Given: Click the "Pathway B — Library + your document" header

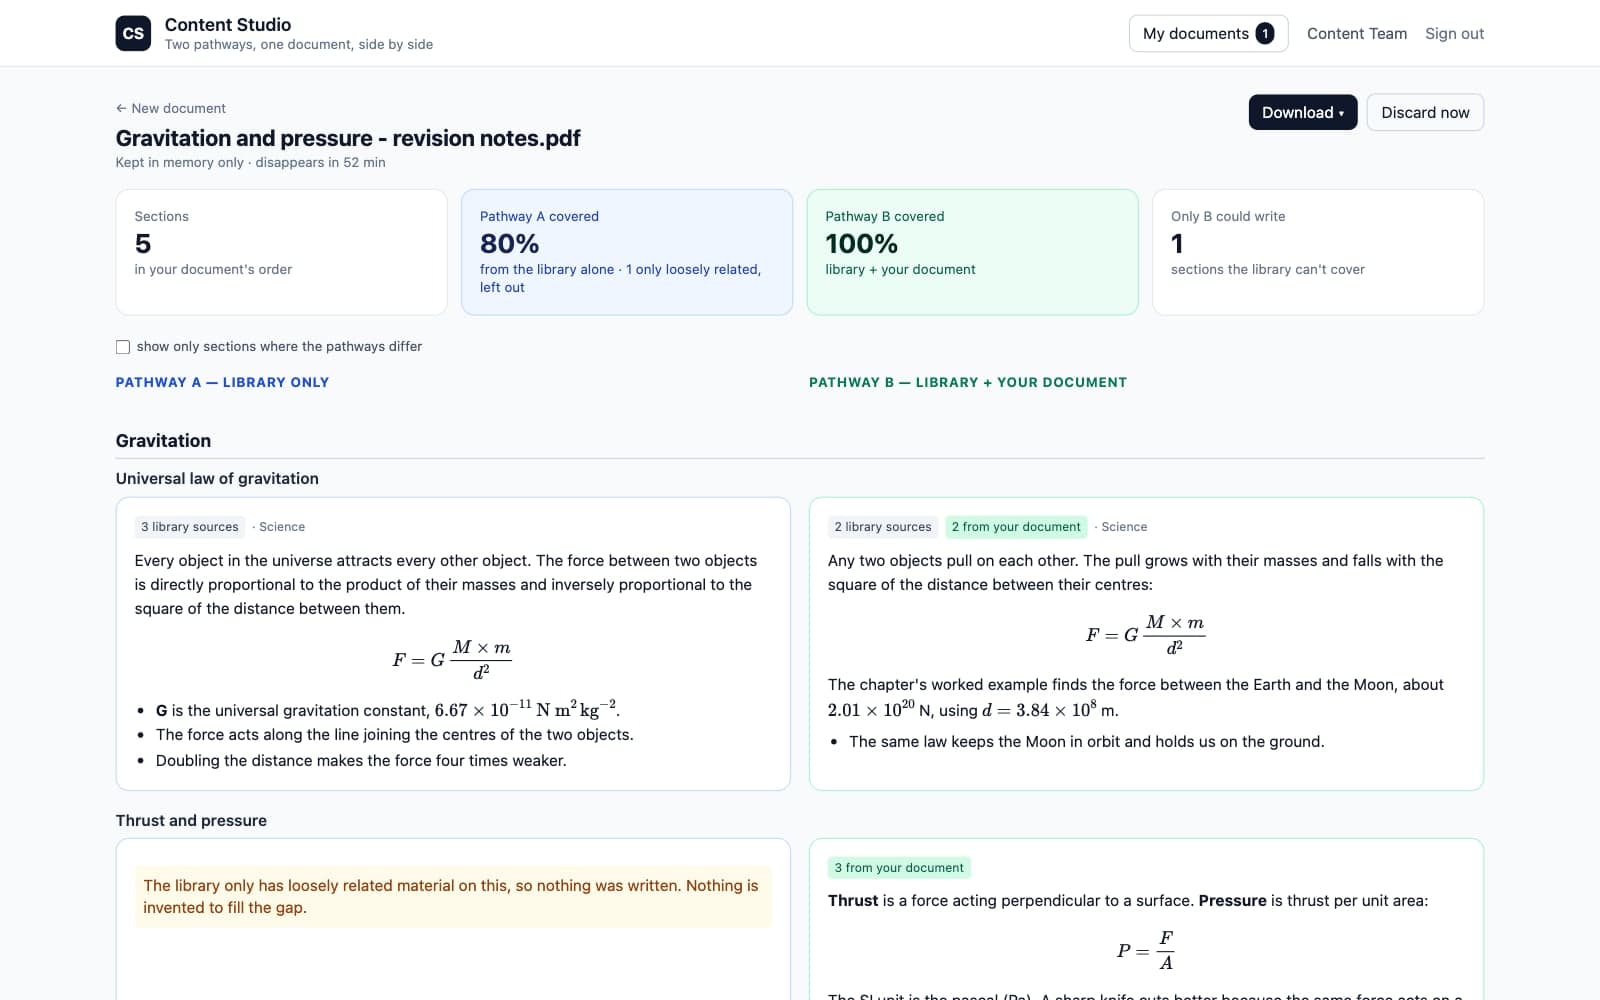Looking at the screenshot, I should click(968, 382).
